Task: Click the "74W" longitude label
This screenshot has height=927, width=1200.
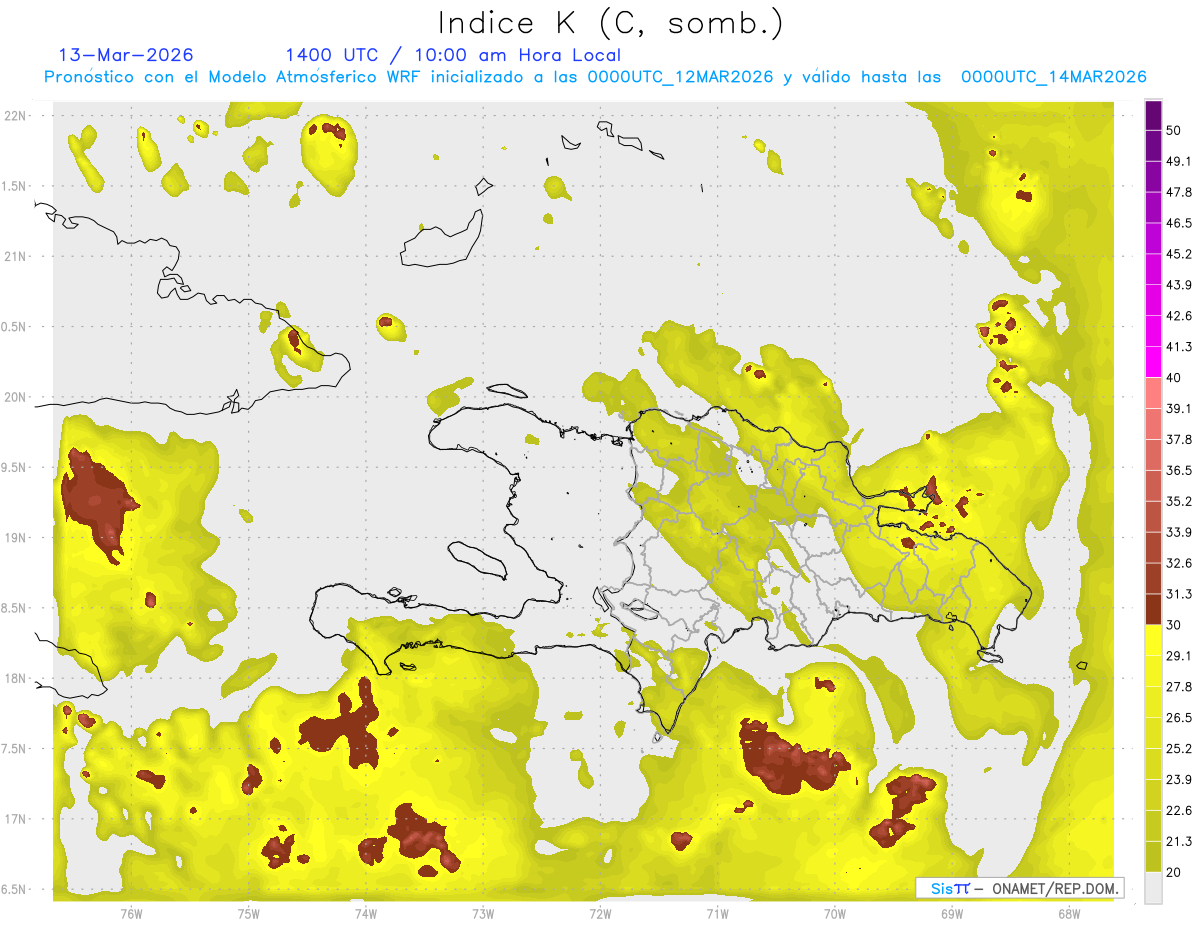Action: coord(366,913)
